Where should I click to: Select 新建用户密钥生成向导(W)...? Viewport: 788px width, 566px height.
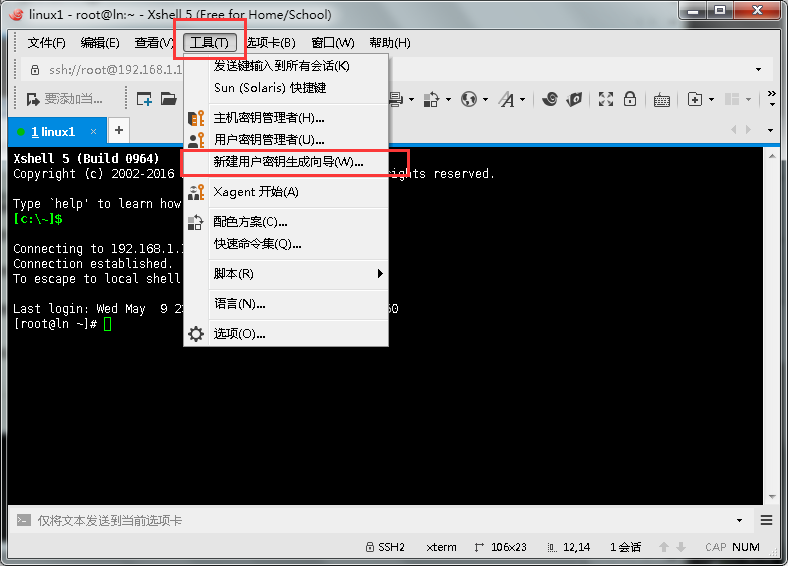click(286, 162)
